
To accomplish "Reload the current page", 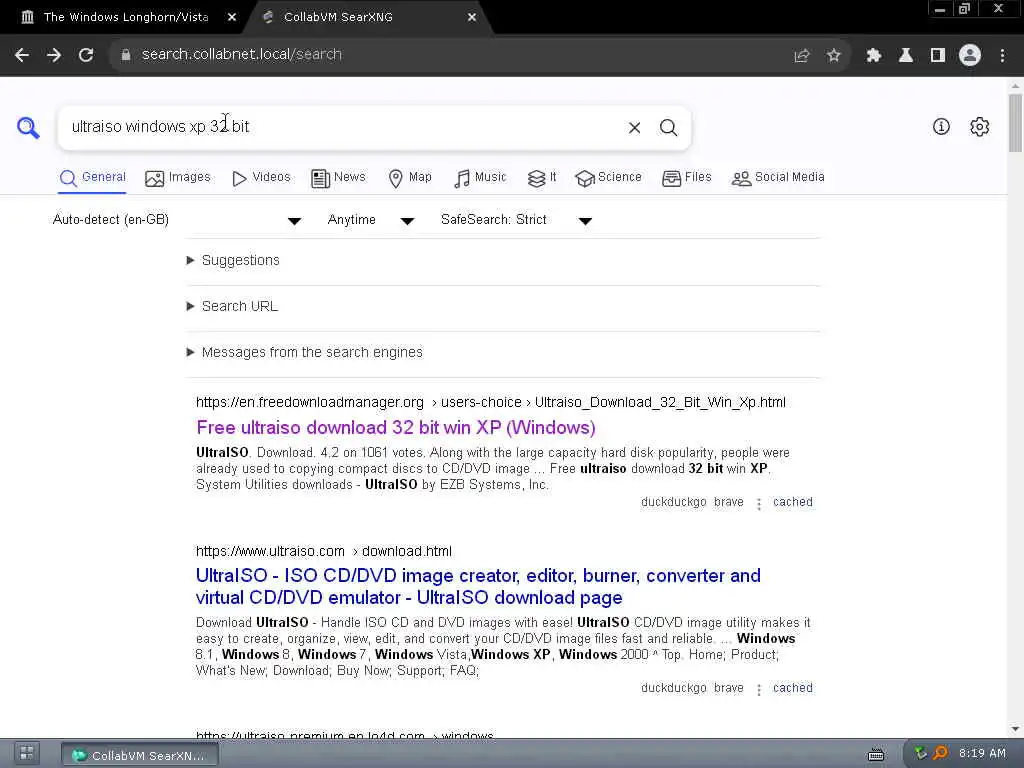I will click(86, 55).
